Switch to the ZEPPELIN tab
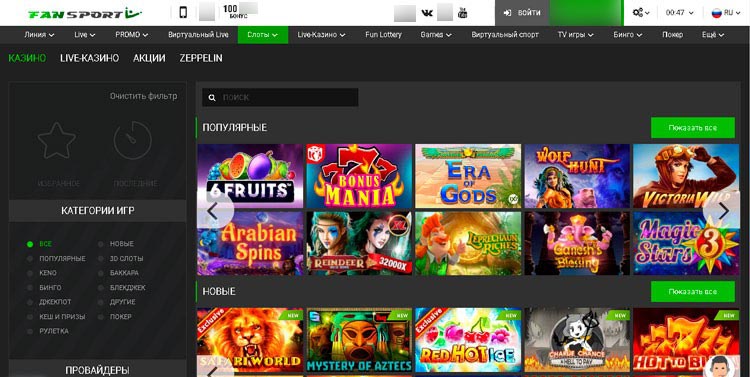The width and height of the screenshot is (750, 377). [201, 58]
